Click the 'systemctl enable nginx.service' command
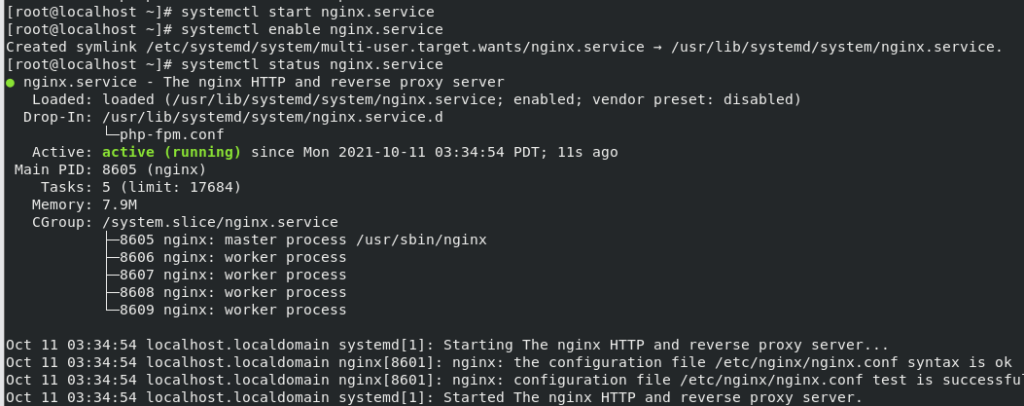The image size is (1024, 406). coord(312,30)
